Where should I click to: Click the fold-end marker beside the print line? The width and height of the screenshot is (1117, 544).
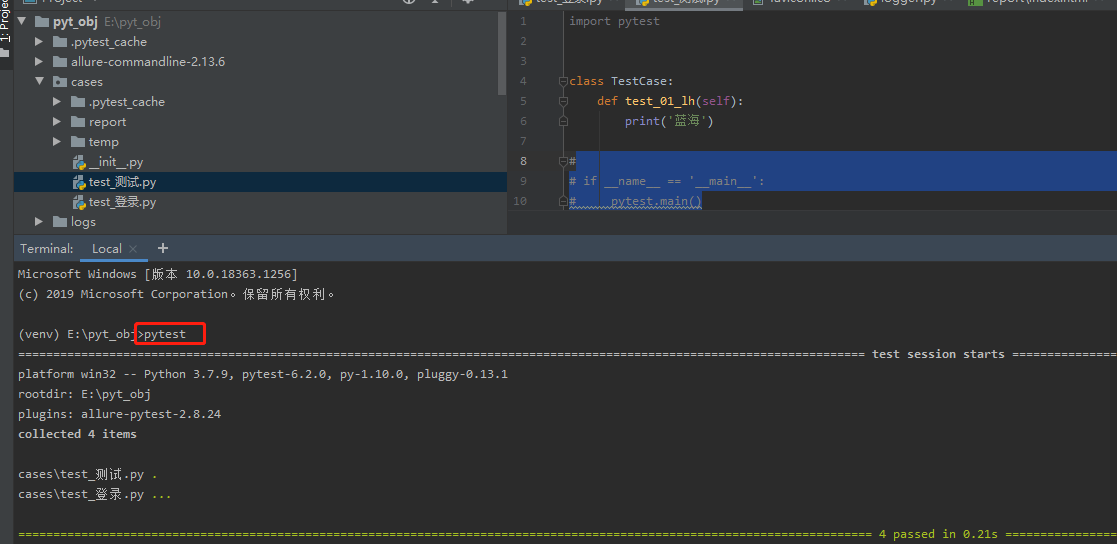tap(563, 121)
